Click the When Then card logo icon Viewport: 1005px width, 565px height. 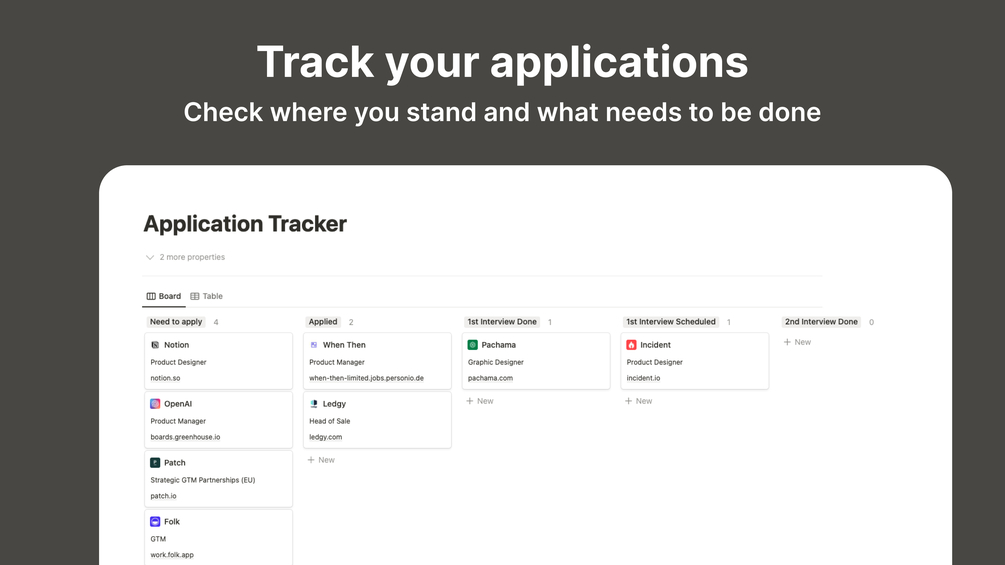click(x=314, y=345)
